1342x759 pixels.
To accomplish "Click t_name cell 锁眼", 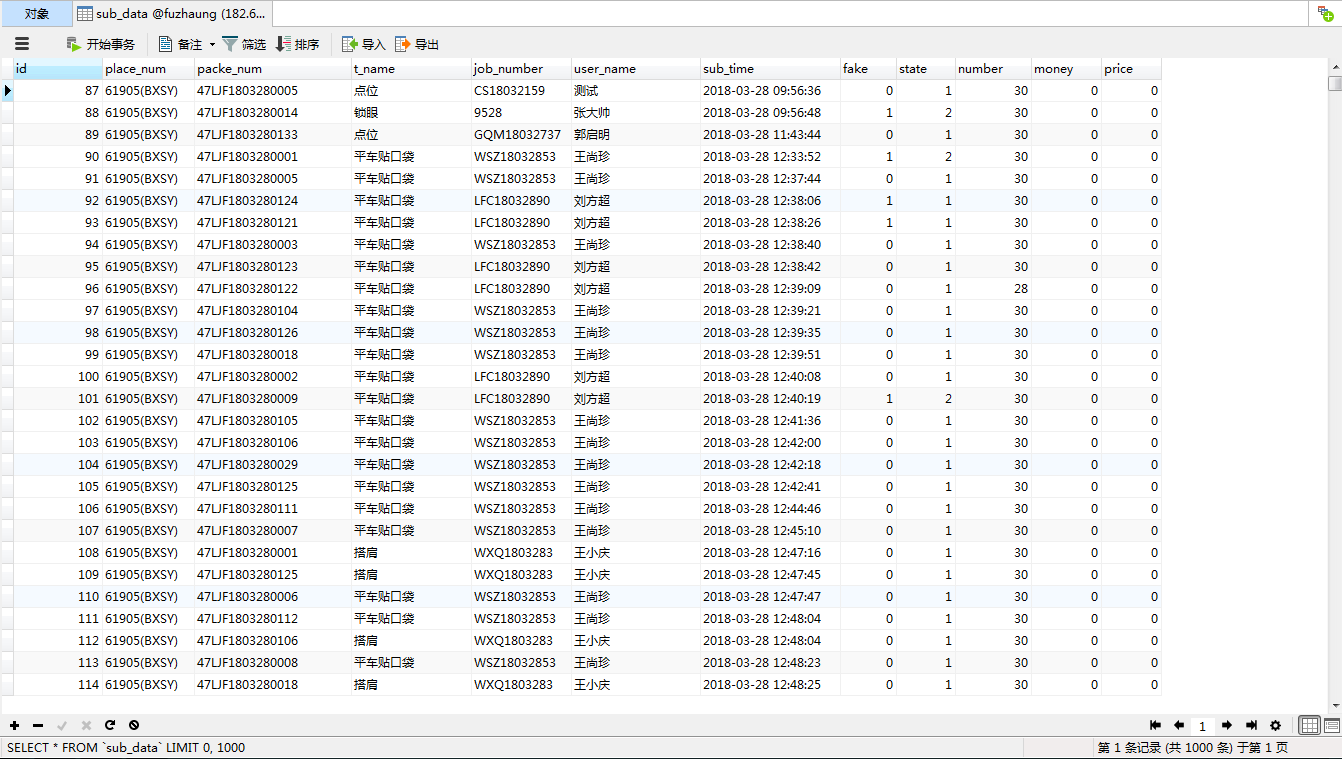I will tap(411, 113).
